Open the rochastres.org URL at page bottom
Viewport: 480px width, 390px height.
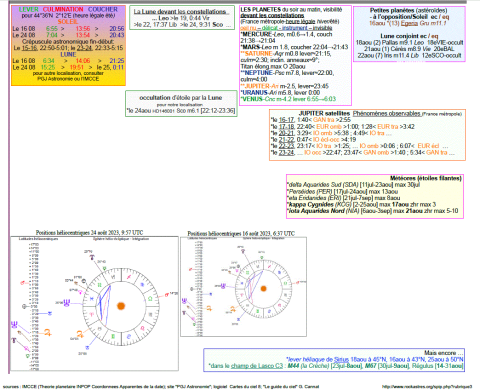click(x=427, y=387)
